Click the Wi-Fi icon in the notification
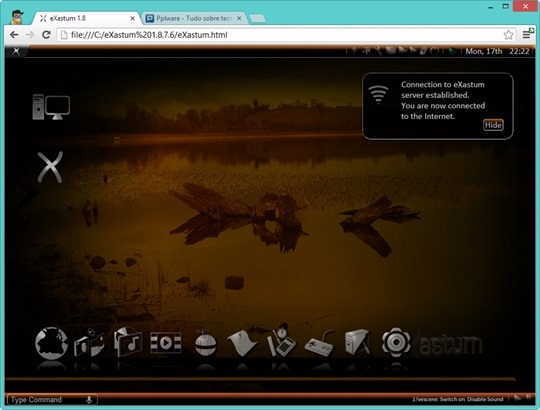The width and height of the screenshot is (540, 410). [378, 94]
